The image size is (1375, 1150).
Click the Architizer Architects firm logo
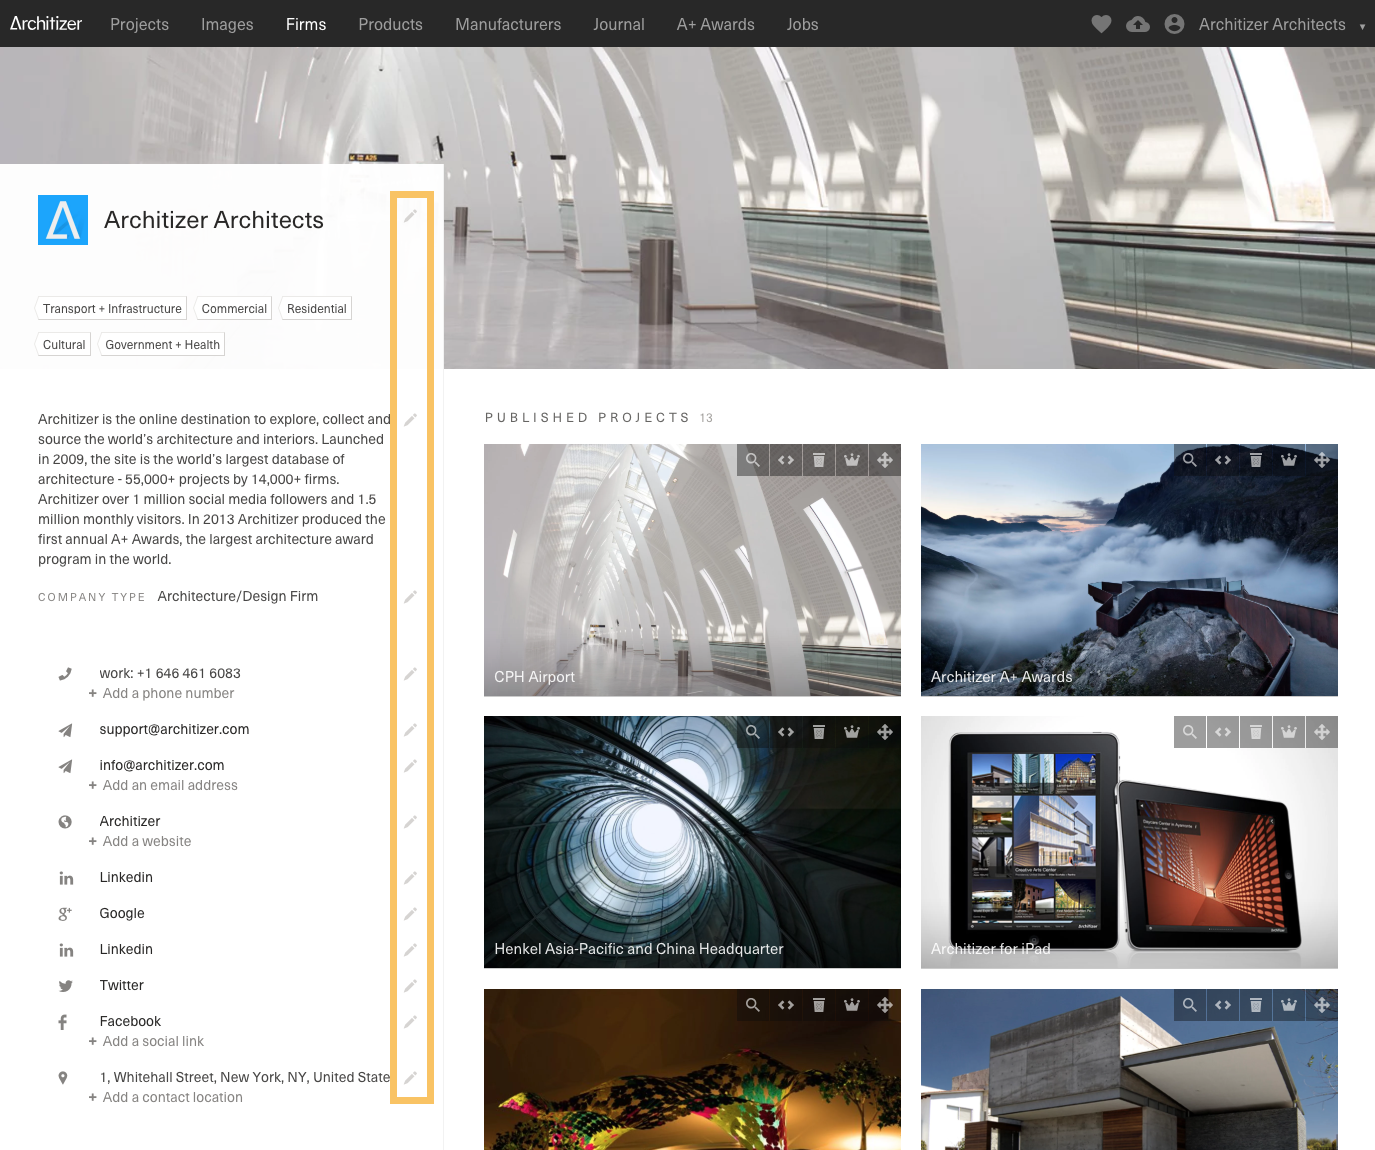(x=63, y=220)
